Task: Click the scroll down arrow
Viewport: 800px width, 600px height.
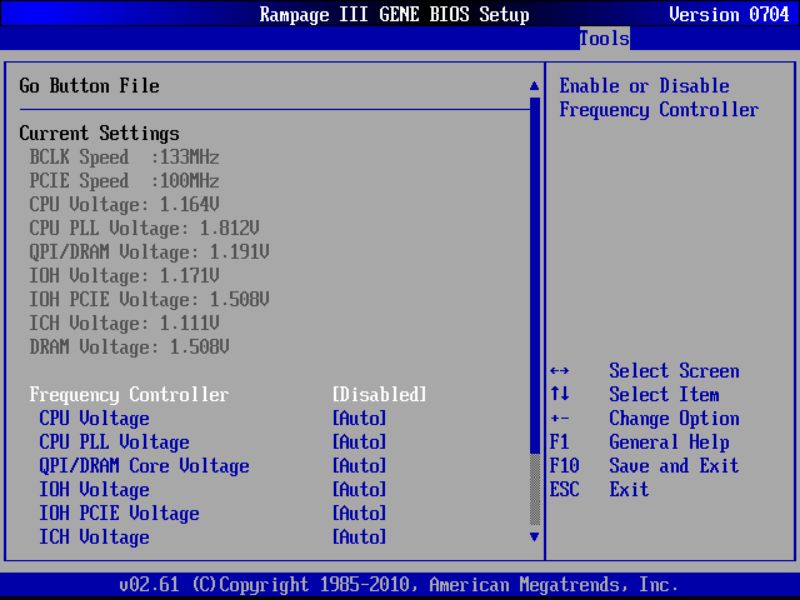Action: tap(534, 537)
